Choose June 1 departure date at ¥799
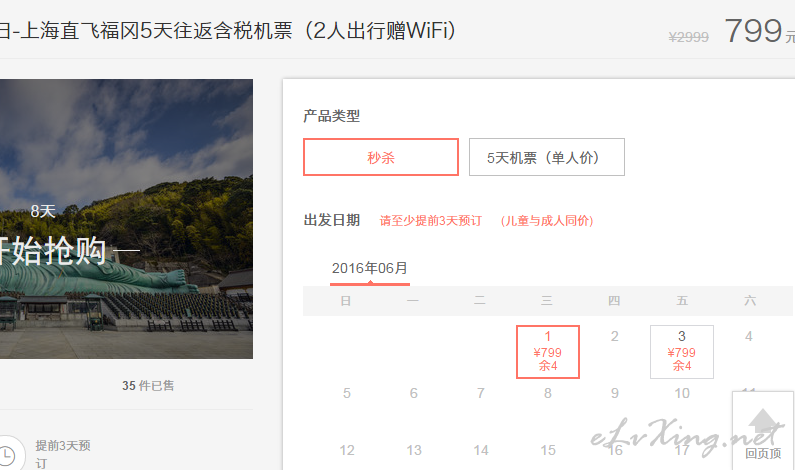This screenshot has width=795, height=470. click(548, 352)
